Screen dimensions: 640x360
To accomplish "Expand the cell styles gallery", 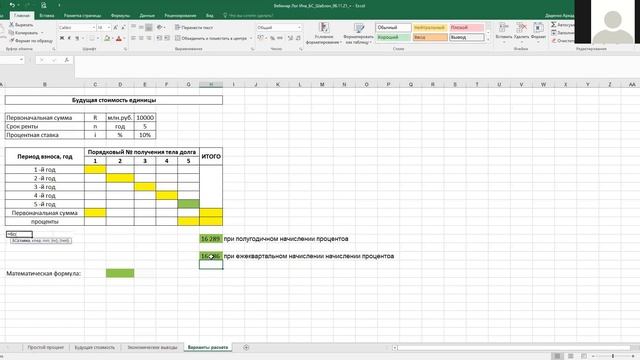I will (488, 39).
